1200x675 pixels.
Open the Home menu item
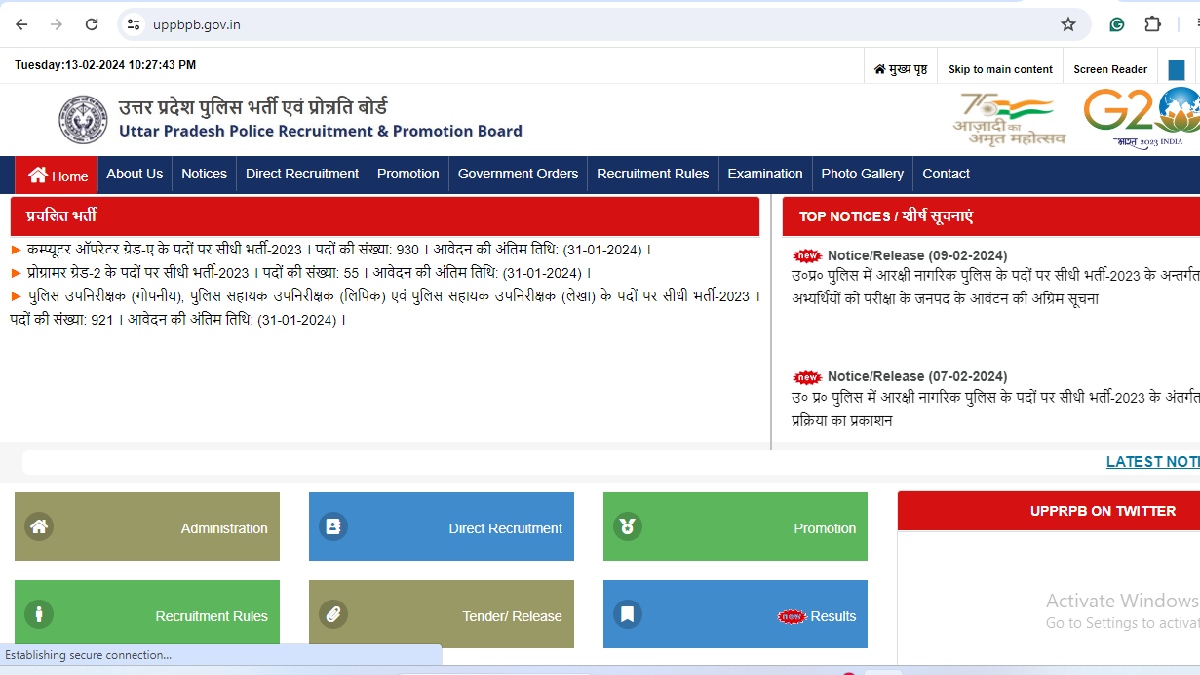(58, 175)
